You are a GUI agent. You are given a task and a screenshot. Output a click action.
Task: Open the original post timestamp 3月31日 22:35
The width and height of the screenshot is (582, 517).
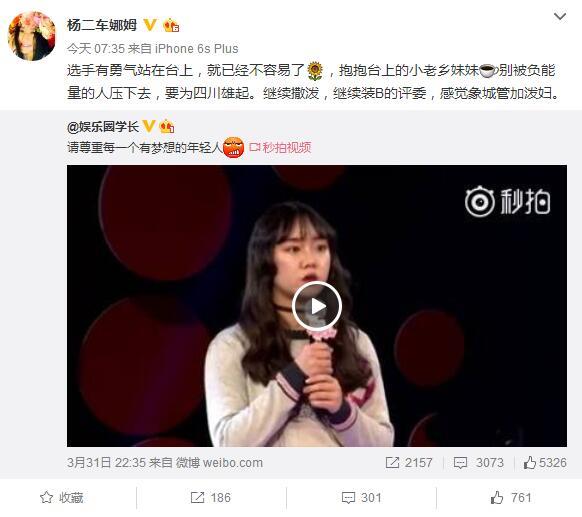pyautogui.click(x=107, y=462)
